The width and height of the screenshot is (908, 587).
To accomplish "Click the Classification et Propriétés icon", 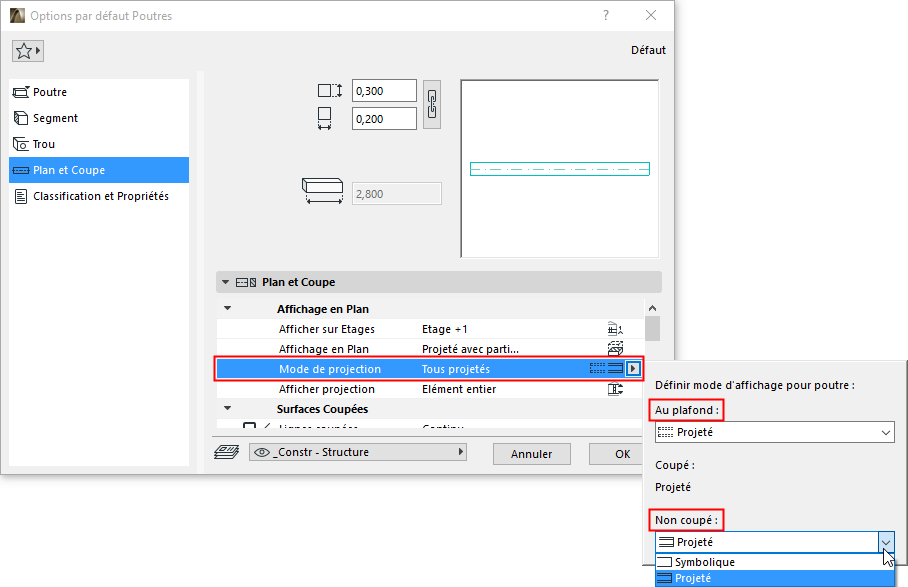I will [x=21, y=196].
